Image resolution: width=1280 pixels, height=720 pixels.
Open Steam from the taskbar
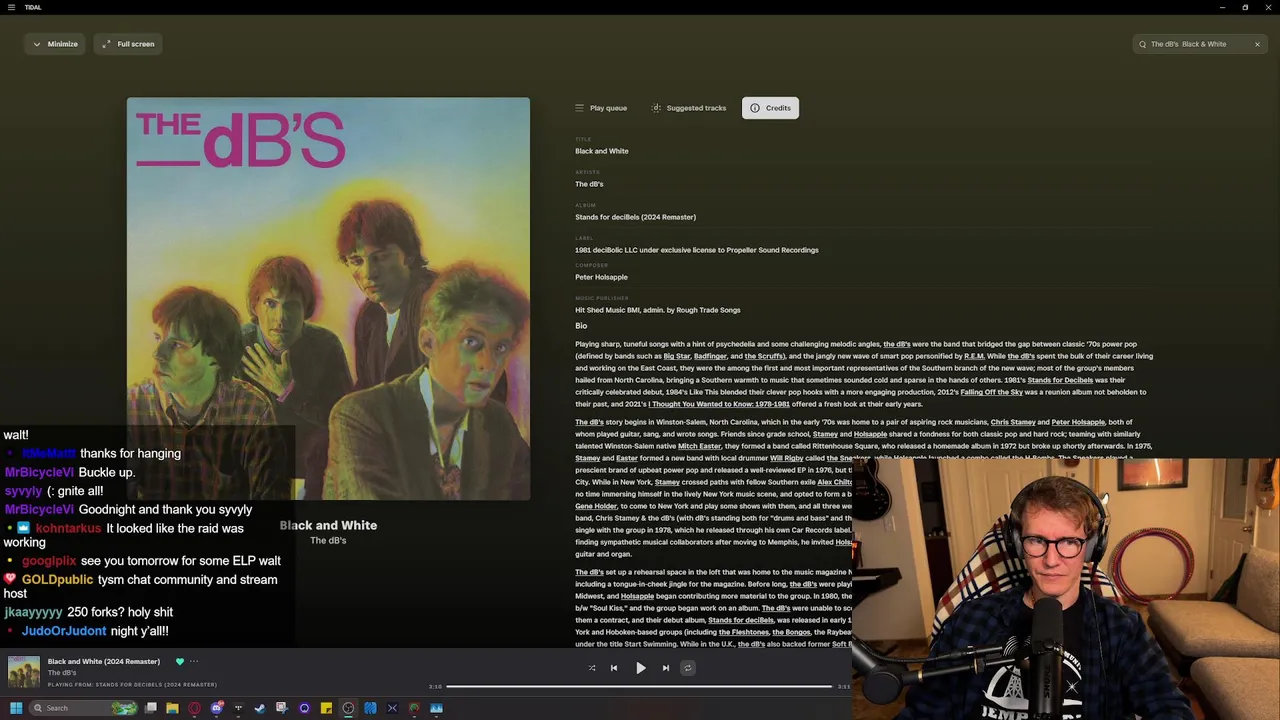[260, 708]
